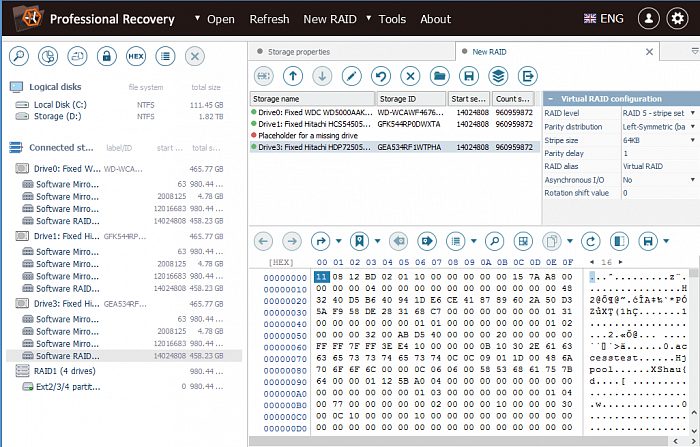Click the bookmark icon in hex toolbar
This screenshot has width=700, height=447.
(359, 242)
